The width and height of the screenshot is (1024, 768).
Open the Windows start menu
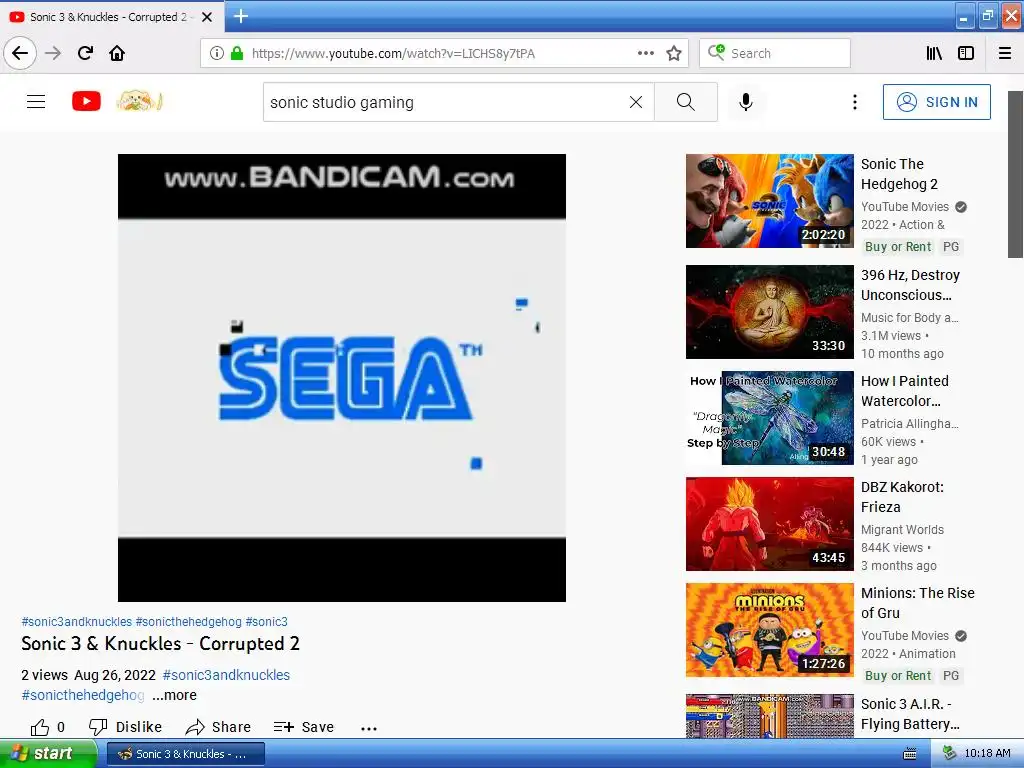48,753
